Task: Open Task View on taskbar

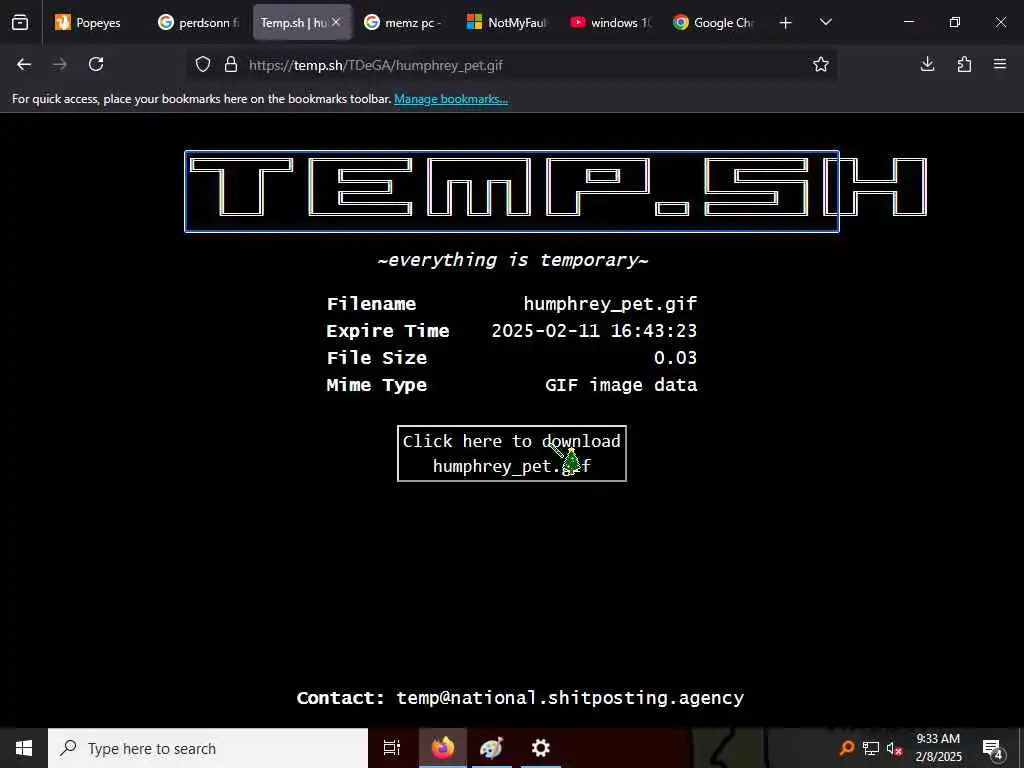Action: pos(391,748)
